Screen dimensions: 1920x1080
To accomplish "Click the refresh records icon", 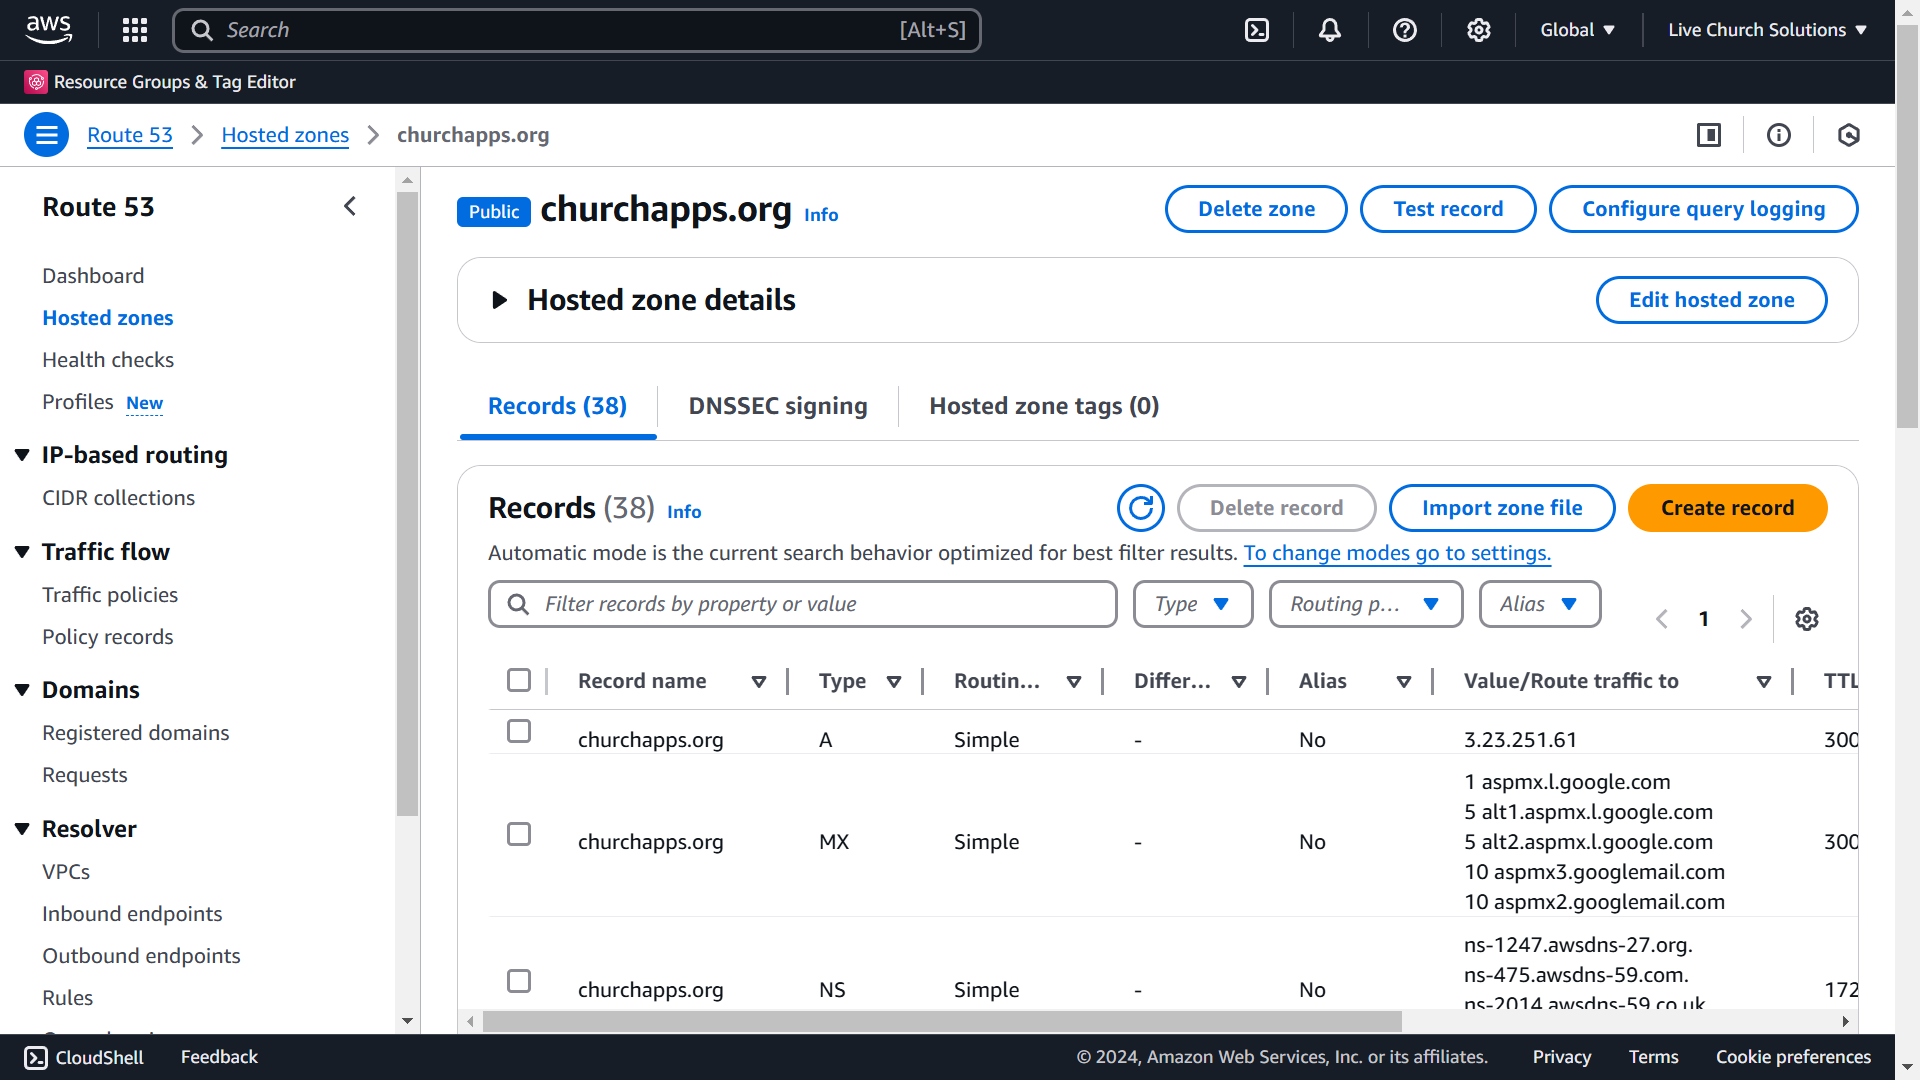I will [1140, 508].
